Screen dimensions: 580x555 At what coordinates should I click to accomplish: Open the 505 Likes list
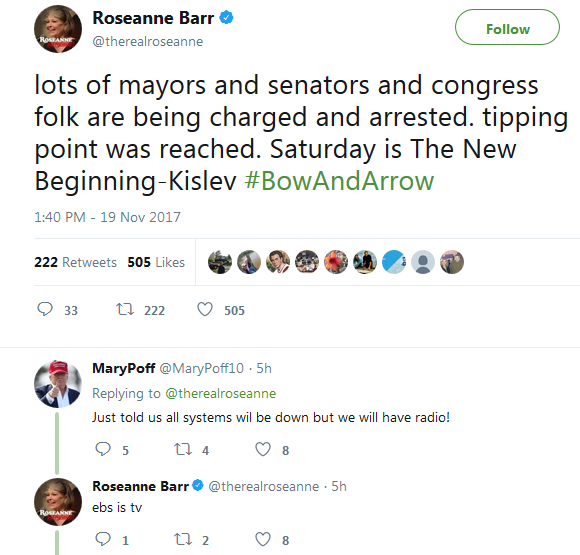(x=156, y=262)
